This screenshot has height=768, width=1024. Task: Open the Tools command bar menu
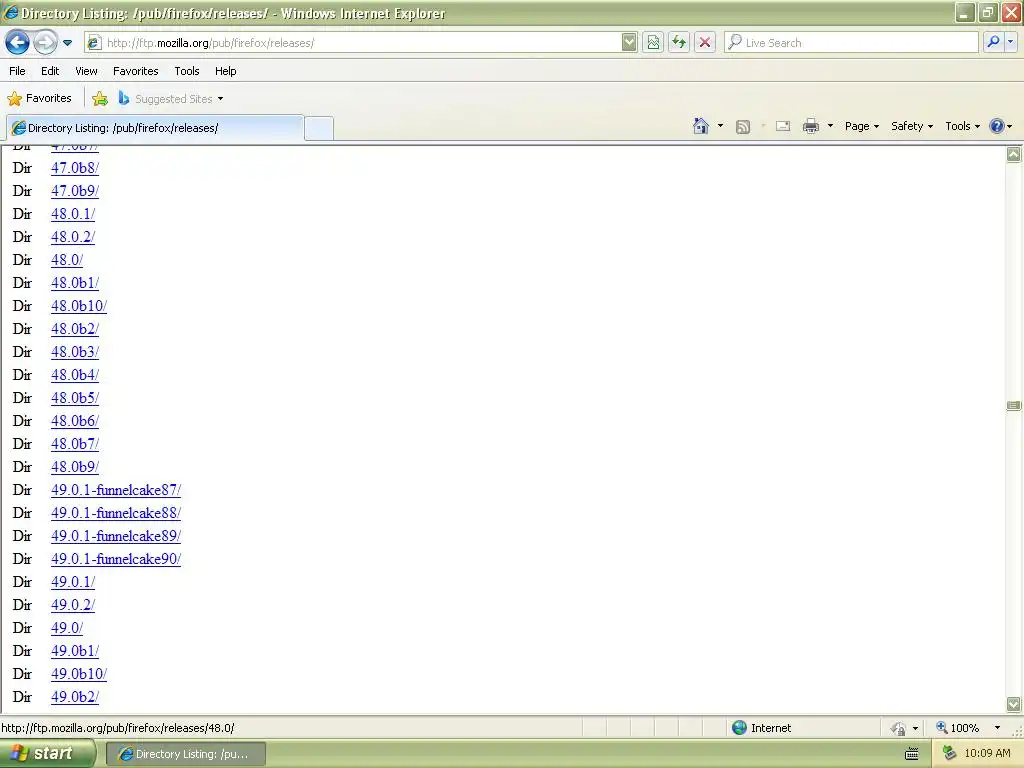click(x=963, y=126)
